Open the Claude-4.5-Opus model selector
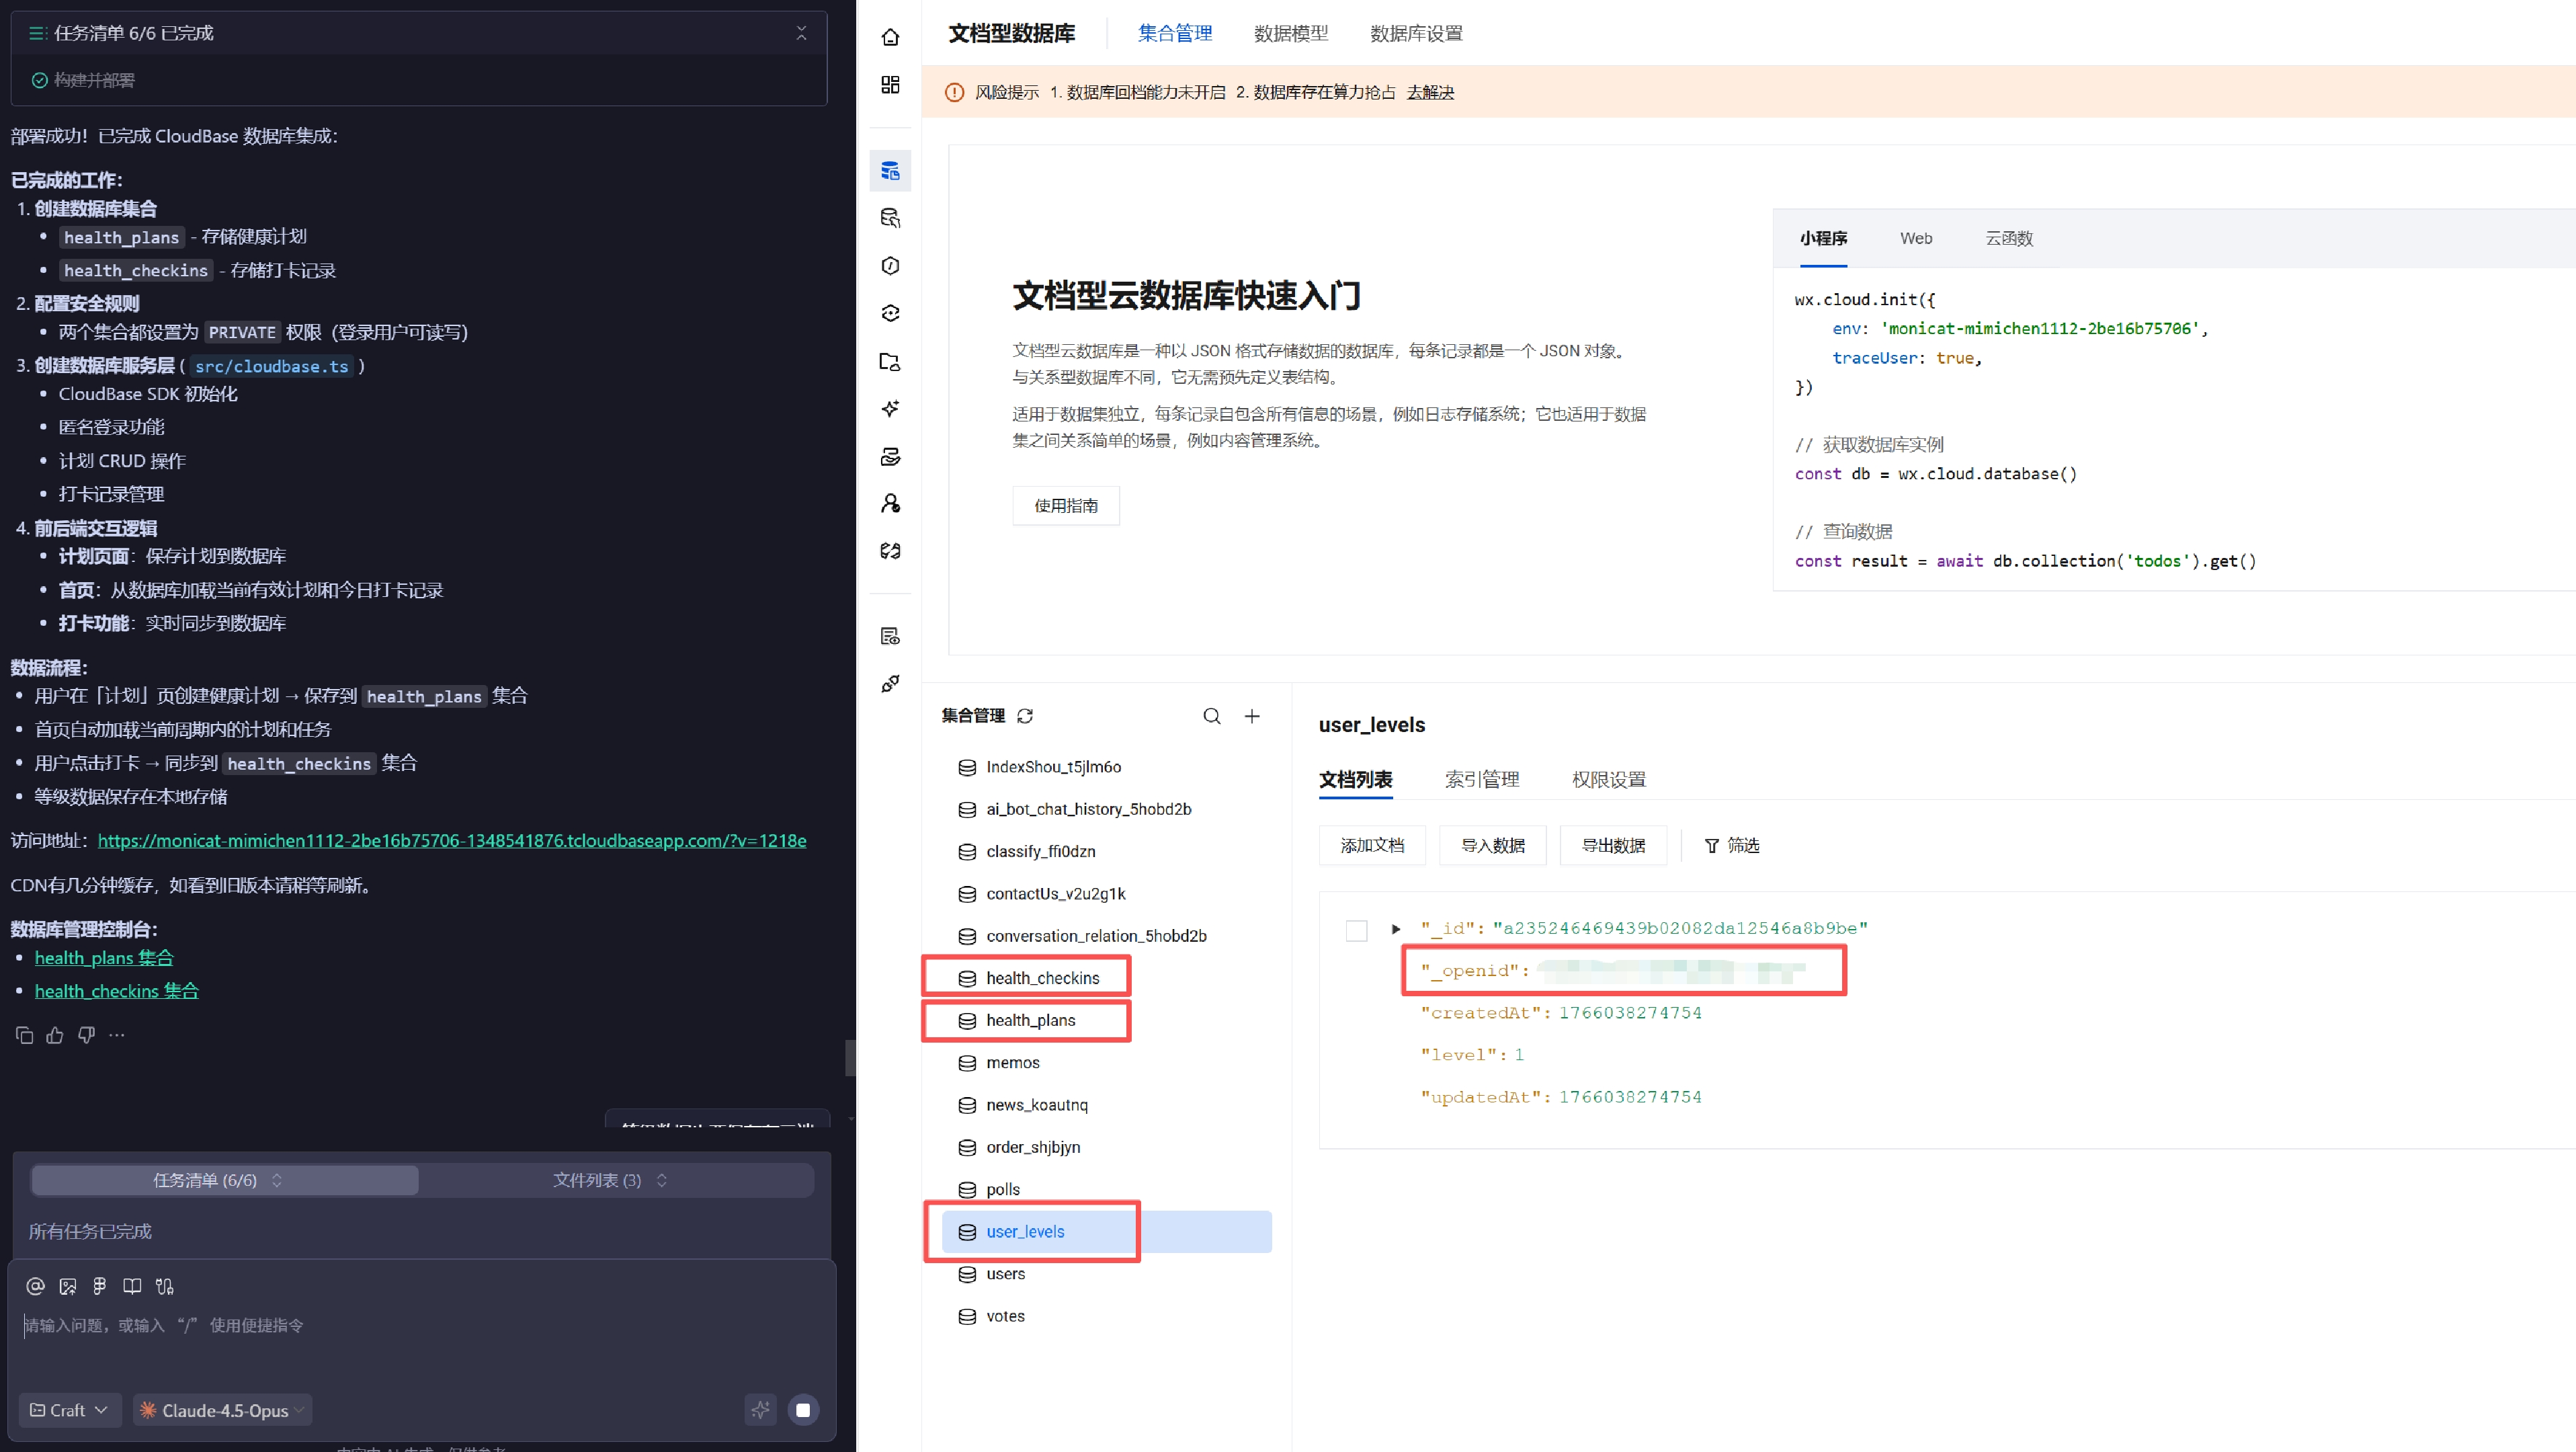2576x1452 pixels. [222, 1410]
